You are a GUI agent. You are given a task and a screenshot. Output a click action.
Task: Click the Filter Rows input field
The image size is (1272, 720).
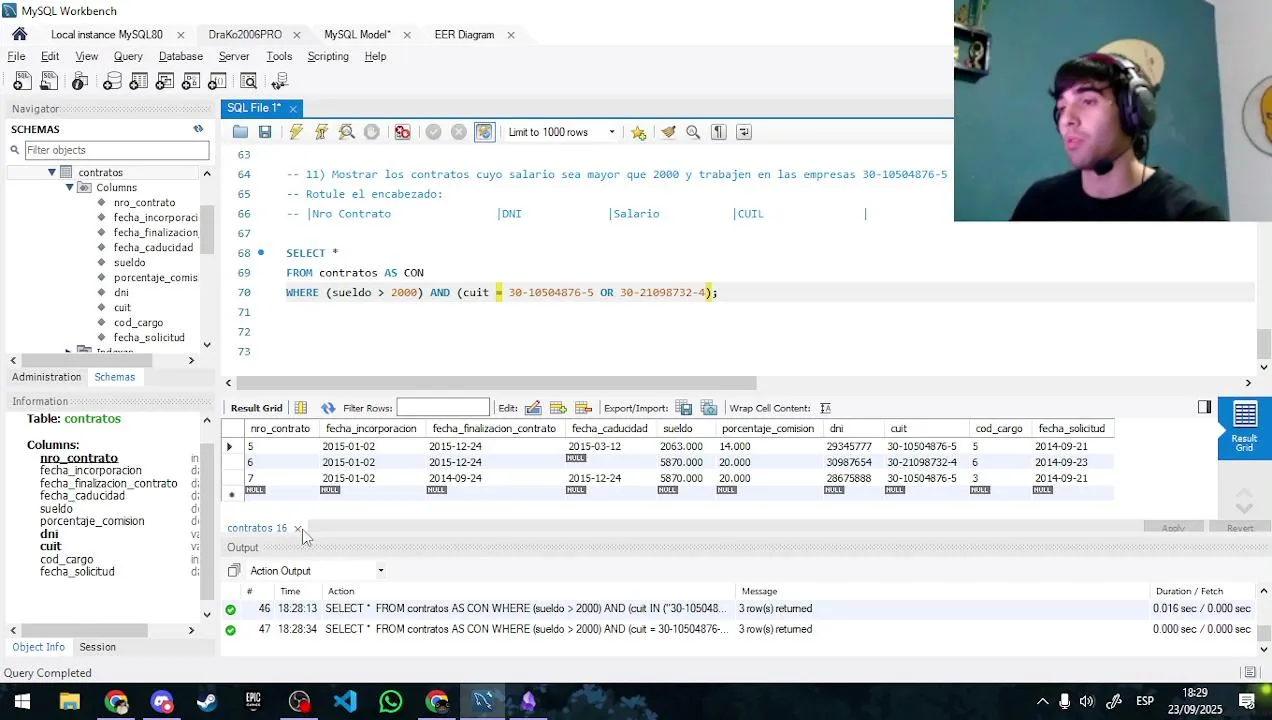point(443,408)
